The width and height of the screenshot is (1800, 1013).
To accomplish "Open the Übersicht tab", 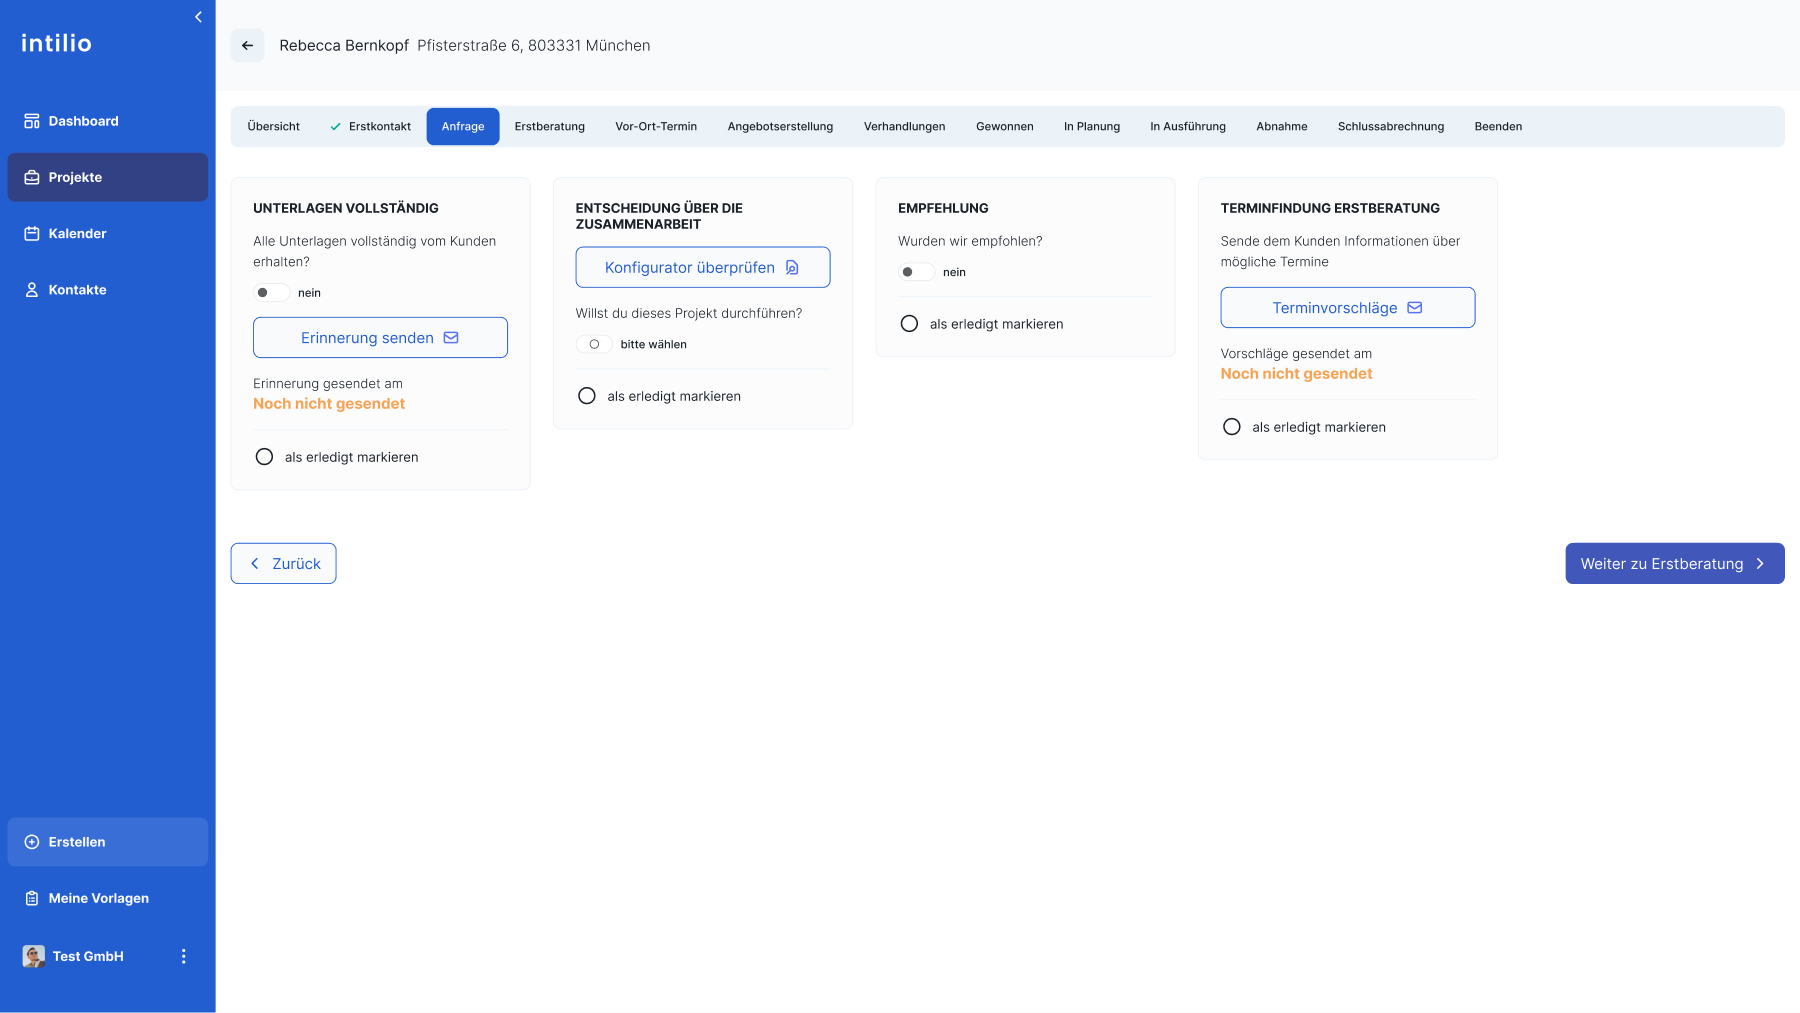I will [274, 127].
